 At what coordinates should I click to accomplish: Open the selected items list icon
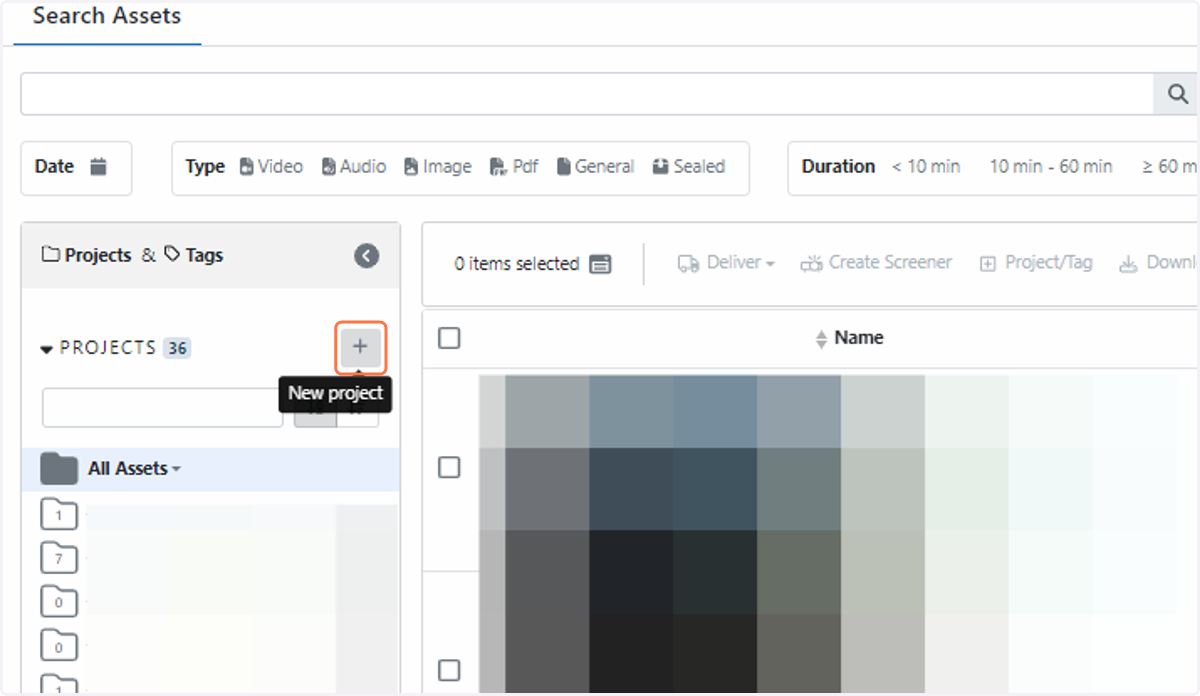[x=600, y=264]
